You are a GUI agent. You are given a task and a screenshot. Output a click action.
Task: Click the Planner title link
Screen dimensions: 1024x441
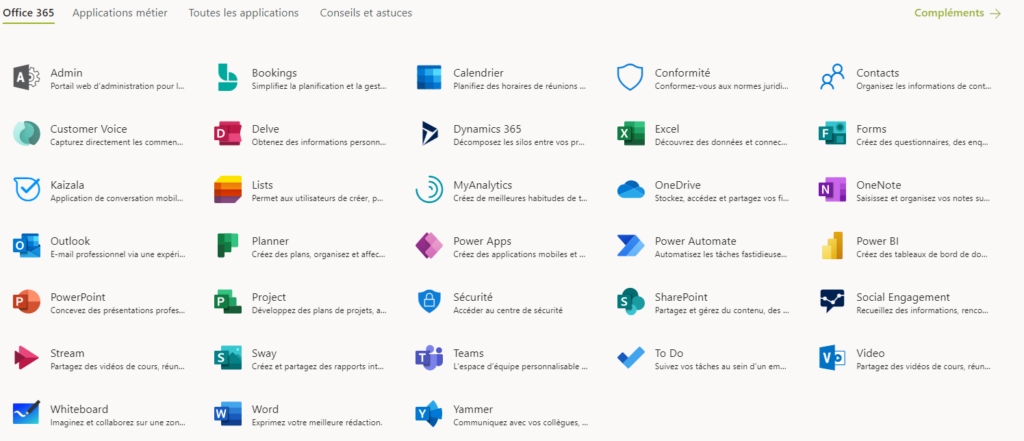(270, 241)
